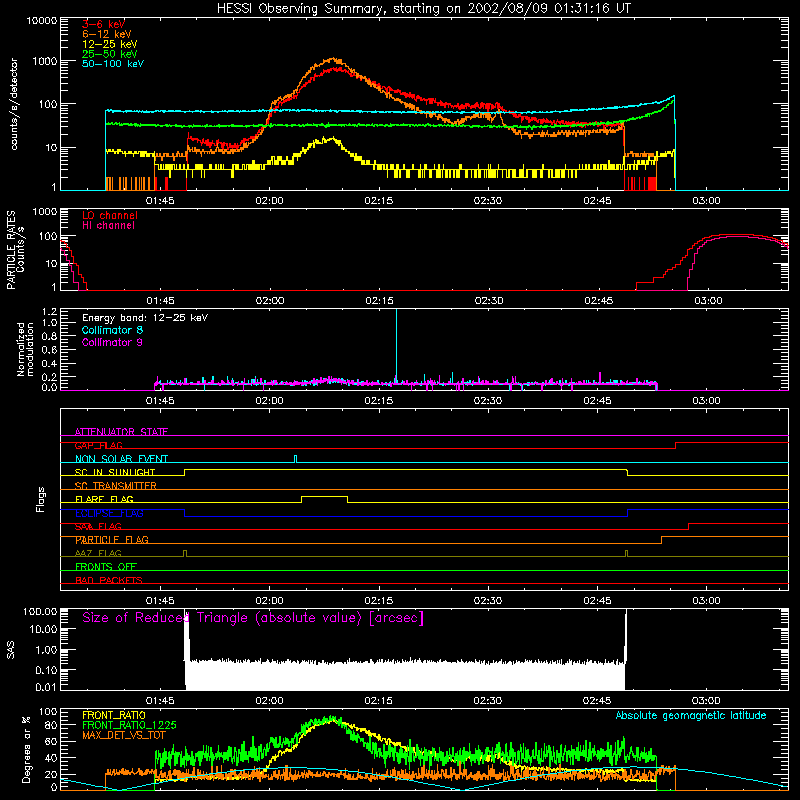
Task: Click the HESSI Observing Summary title
Action: tap(423, 8)
